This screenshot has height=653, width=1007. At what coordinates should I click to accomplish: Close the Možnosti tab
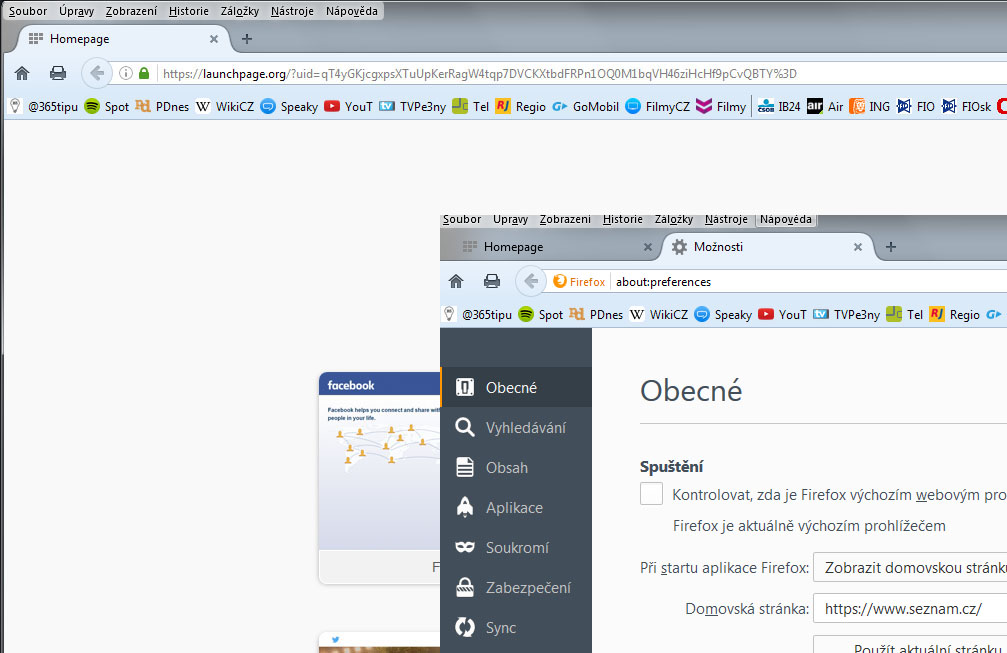tap(857, 247)
